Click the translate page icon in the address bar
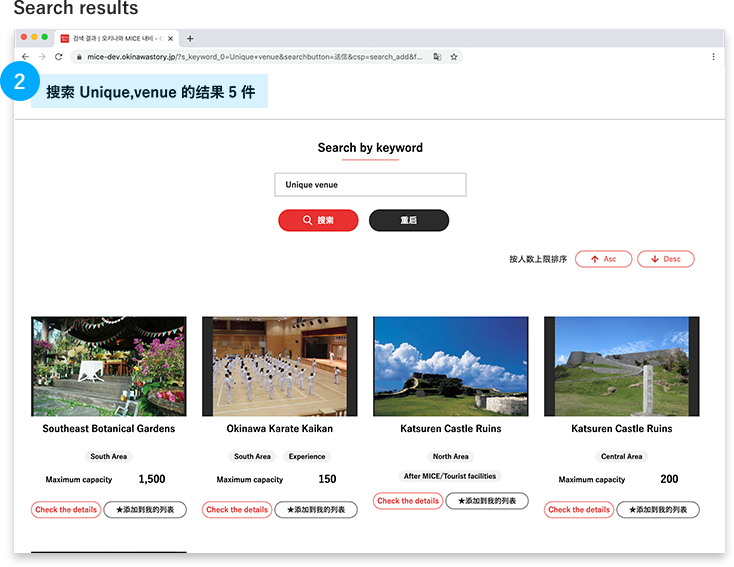734x567 pixels. click(437, 57)
